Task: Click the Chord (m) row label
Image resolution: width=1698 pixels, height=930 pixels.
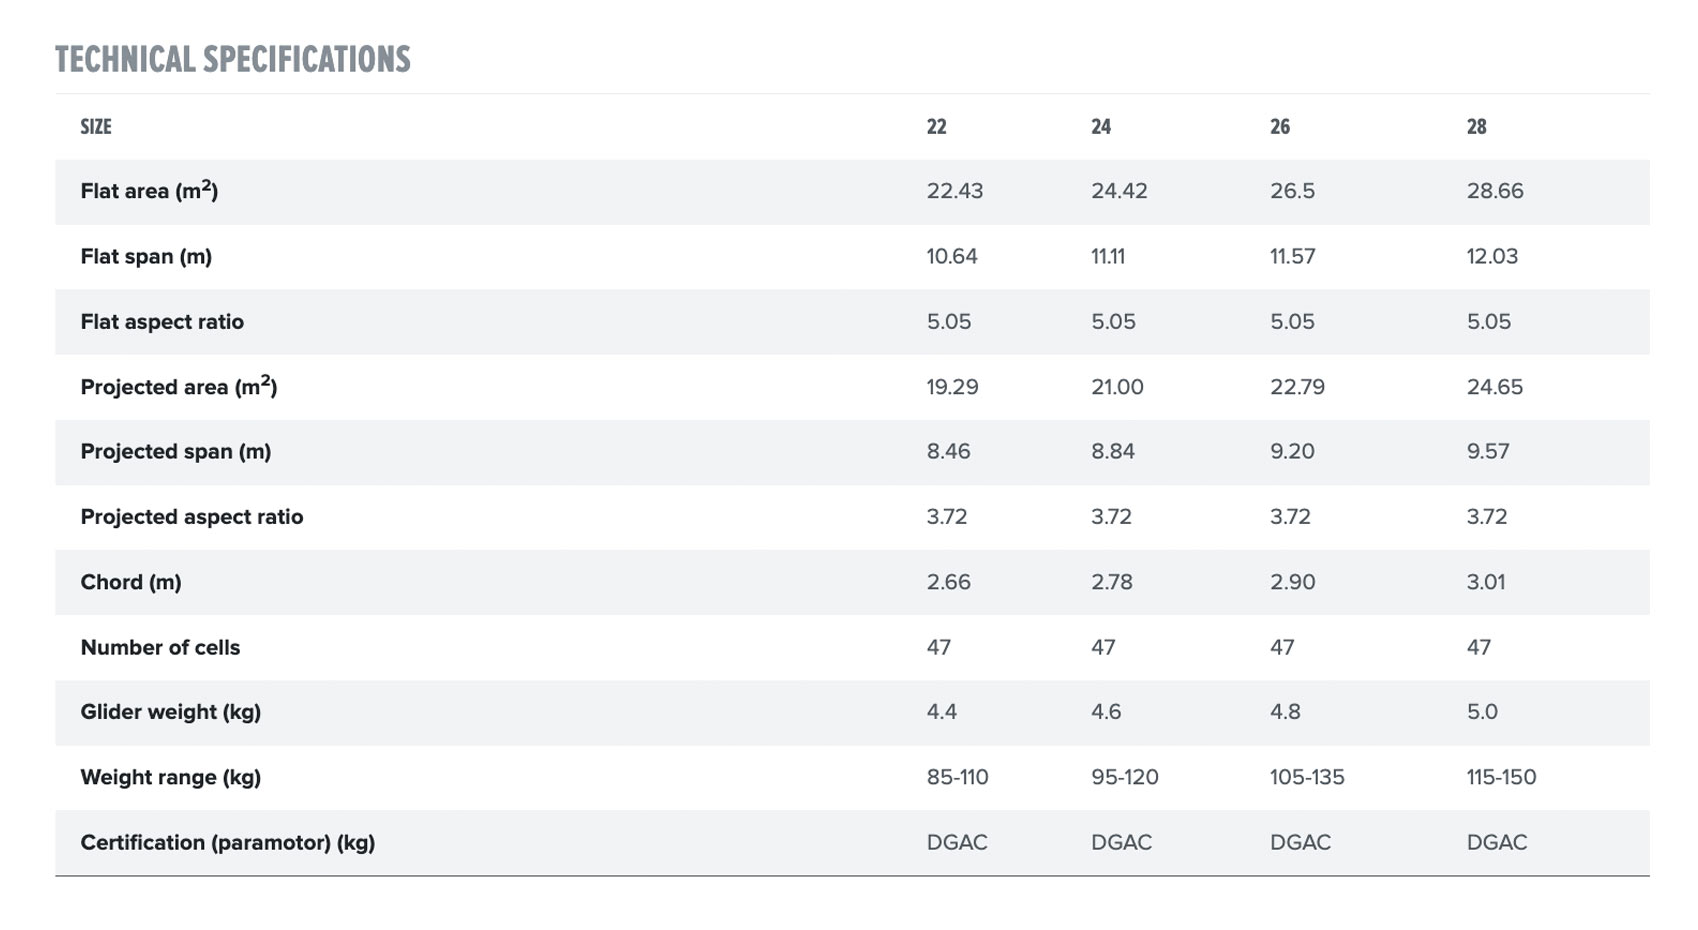Action: [x=131, y=582]
